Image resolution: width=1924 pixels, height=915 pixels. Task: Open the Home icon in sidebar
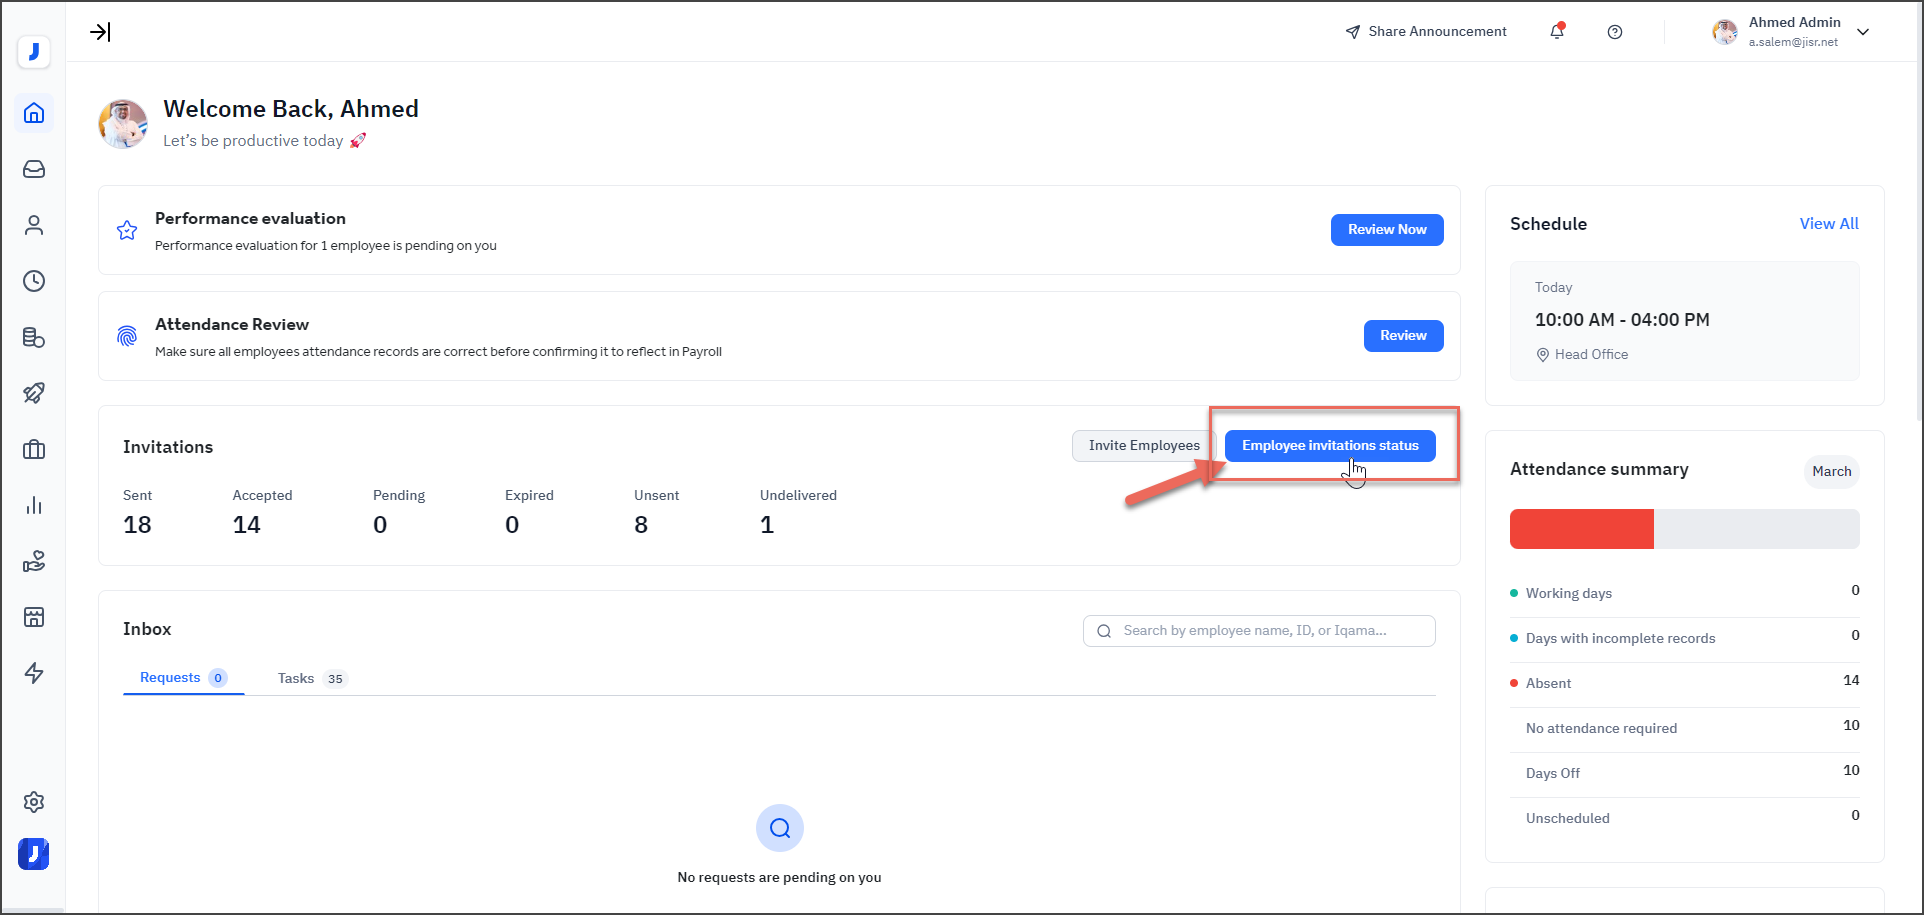(x=34, y=113)
